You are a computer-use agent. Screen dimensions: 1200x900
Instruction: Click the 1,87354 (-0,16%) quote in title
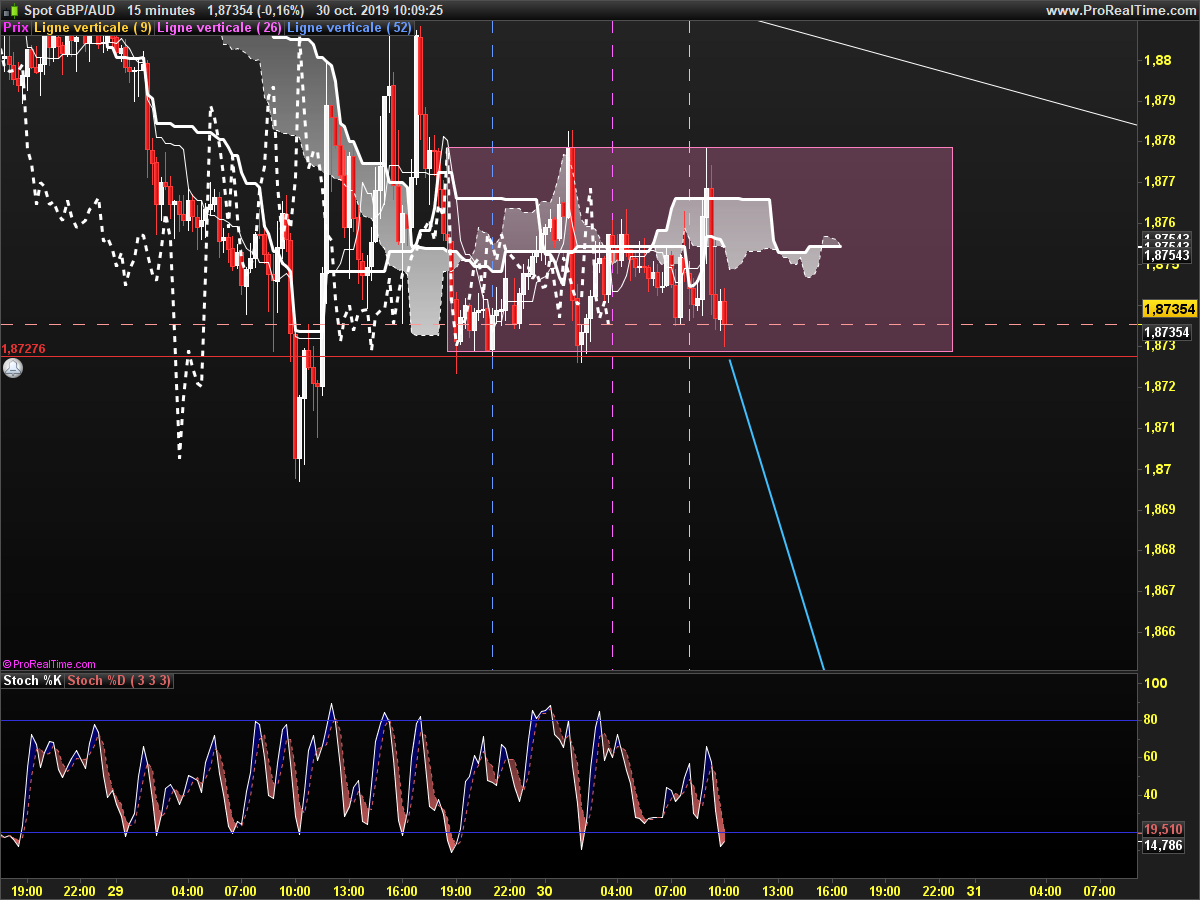pyautogui.click(x=255, y=10)
